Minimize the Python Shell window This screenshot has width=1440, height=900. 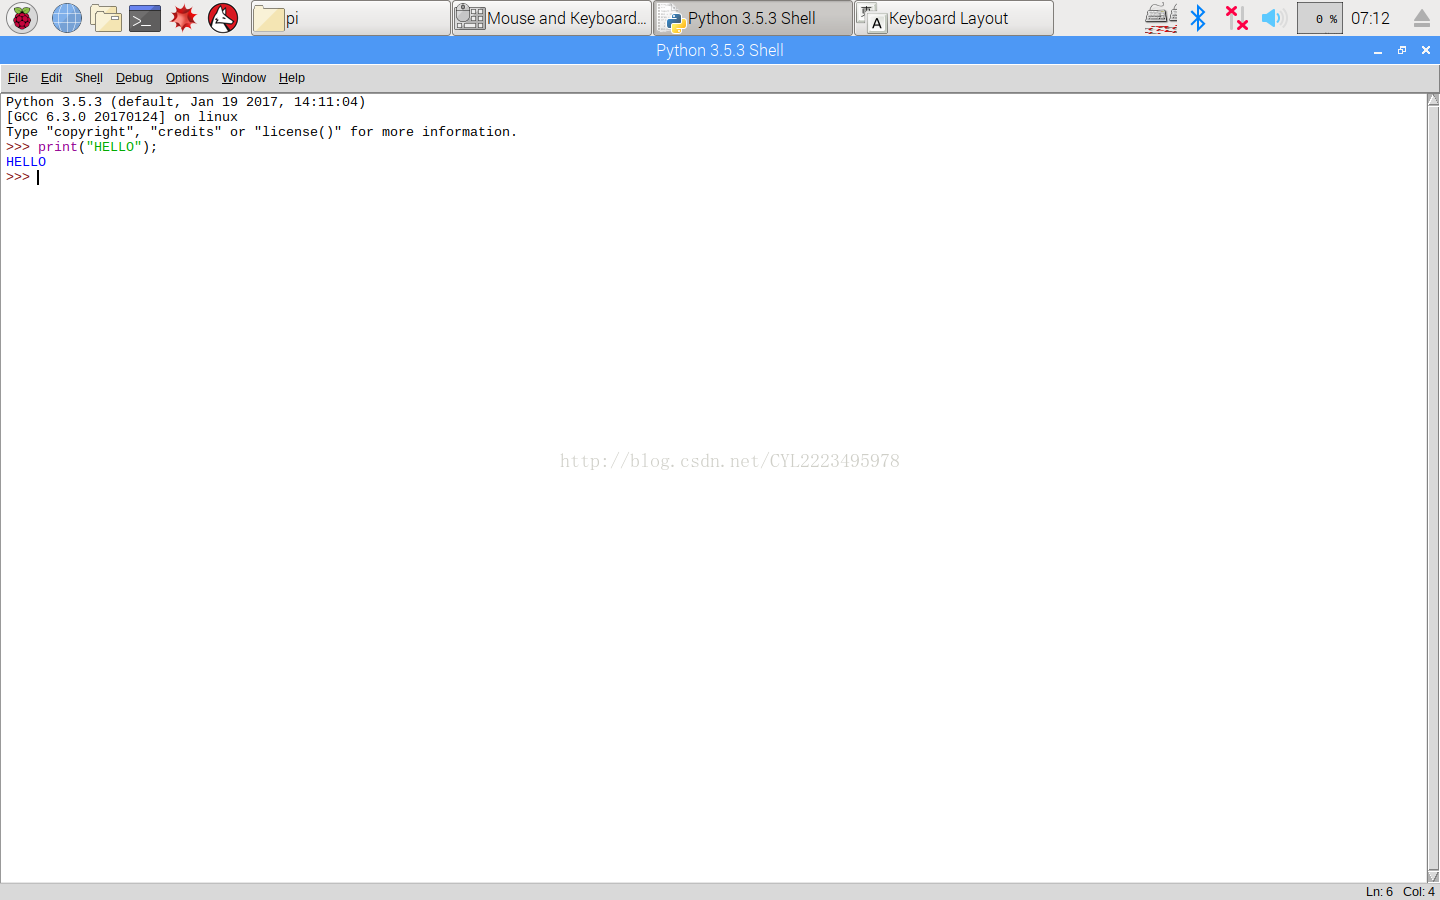(1378, 50)
